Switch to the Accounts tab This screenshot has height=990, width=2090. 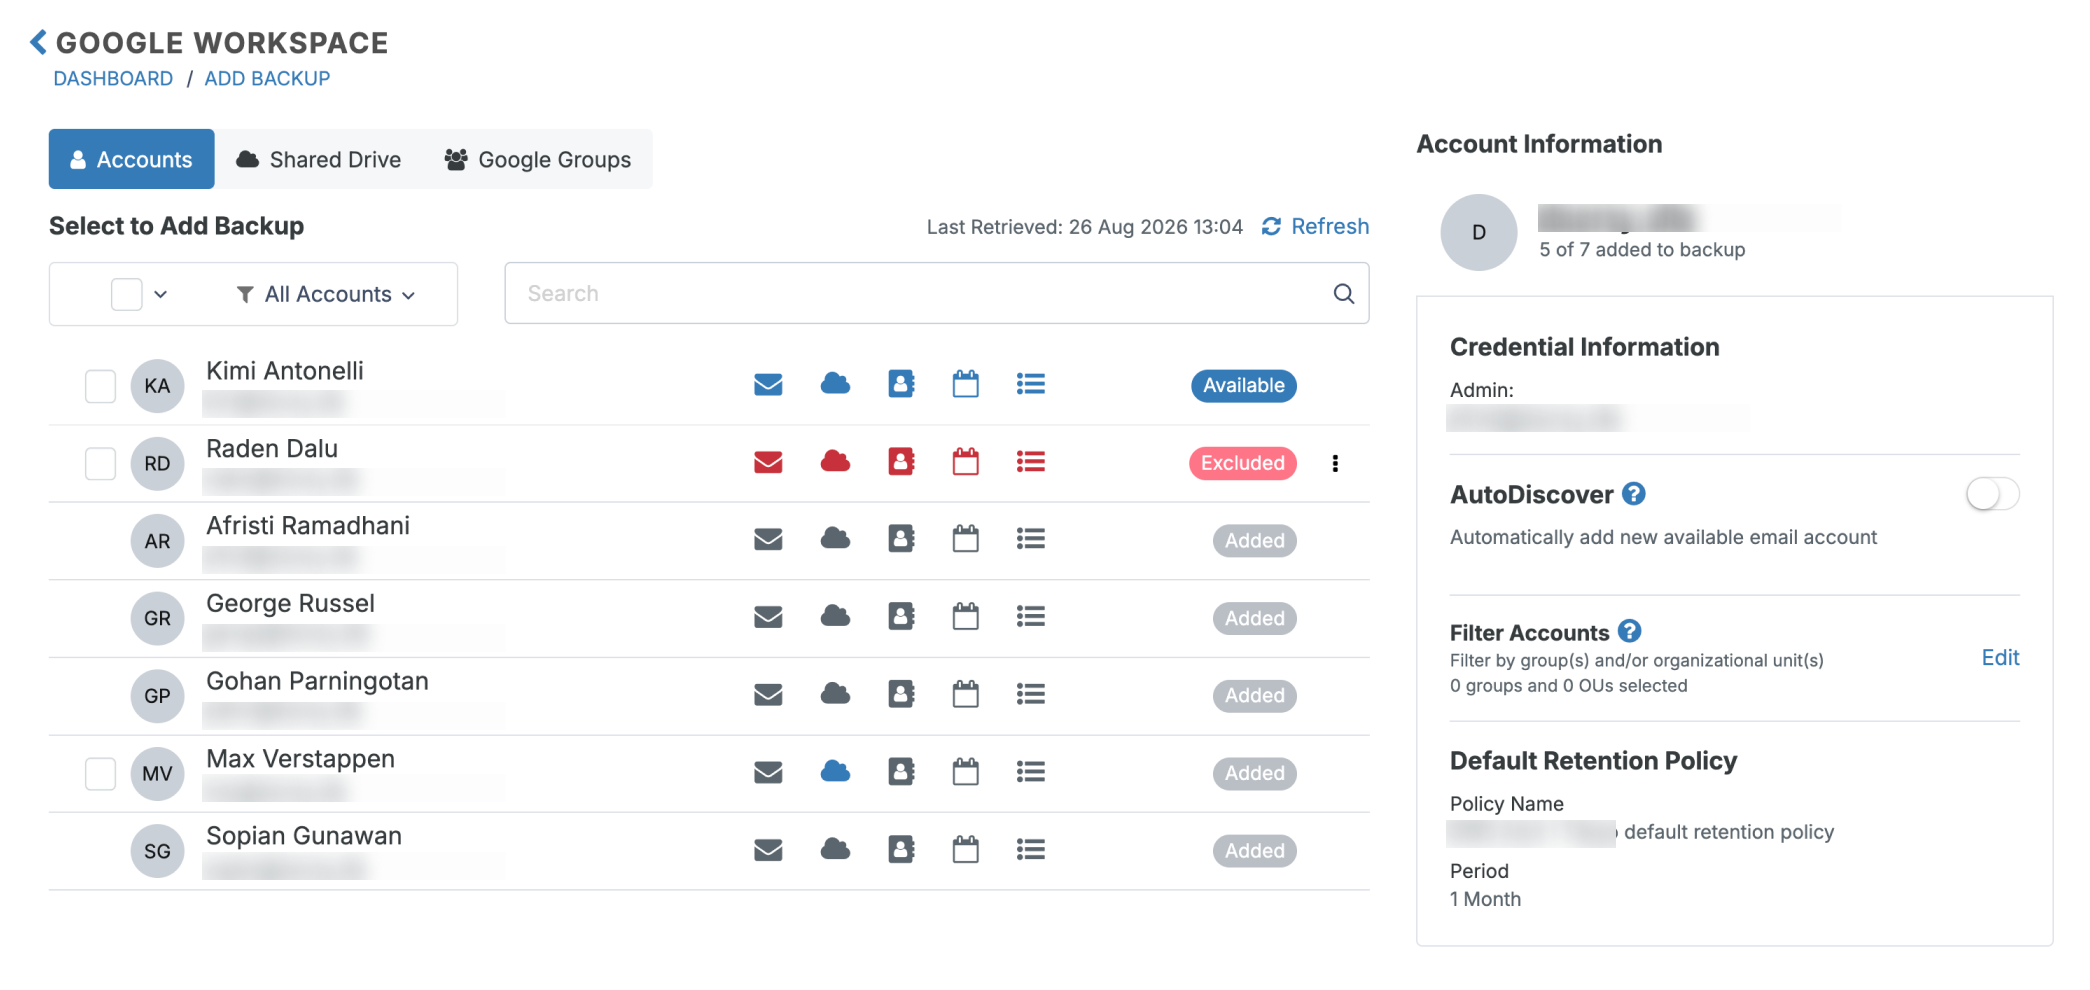point(131,159)
